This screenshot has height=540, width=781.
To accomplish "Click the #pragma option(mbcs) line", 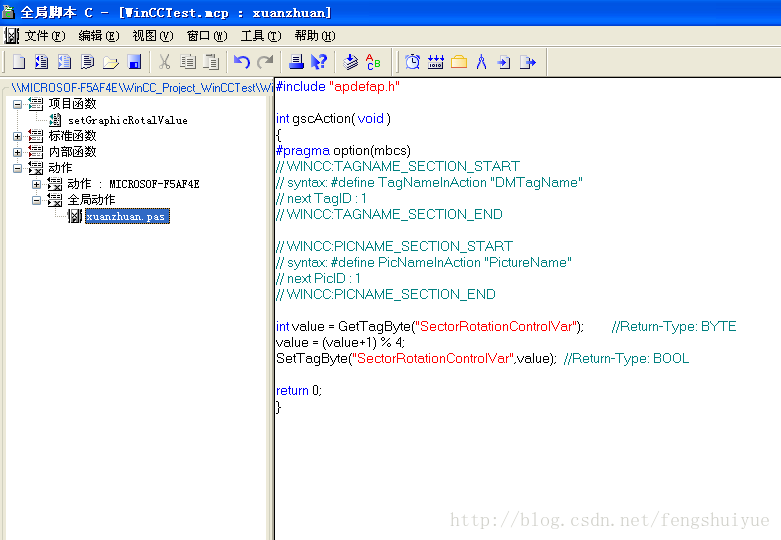I will click(x=343, y=150).
